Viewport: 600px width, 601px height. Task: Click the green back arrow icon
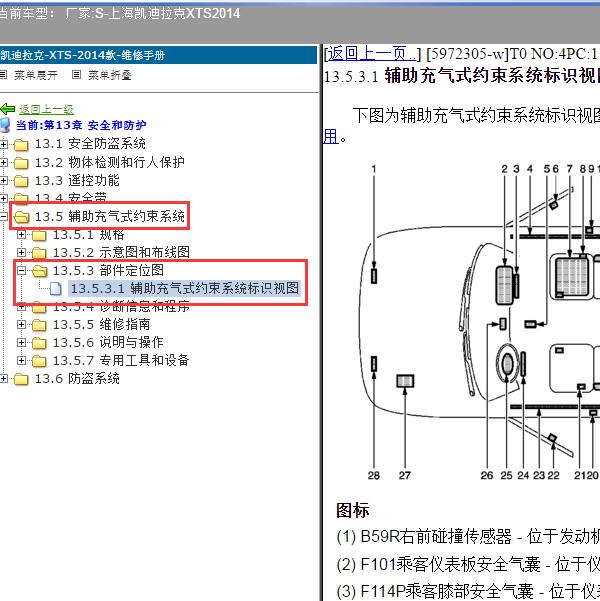(7, 109)
